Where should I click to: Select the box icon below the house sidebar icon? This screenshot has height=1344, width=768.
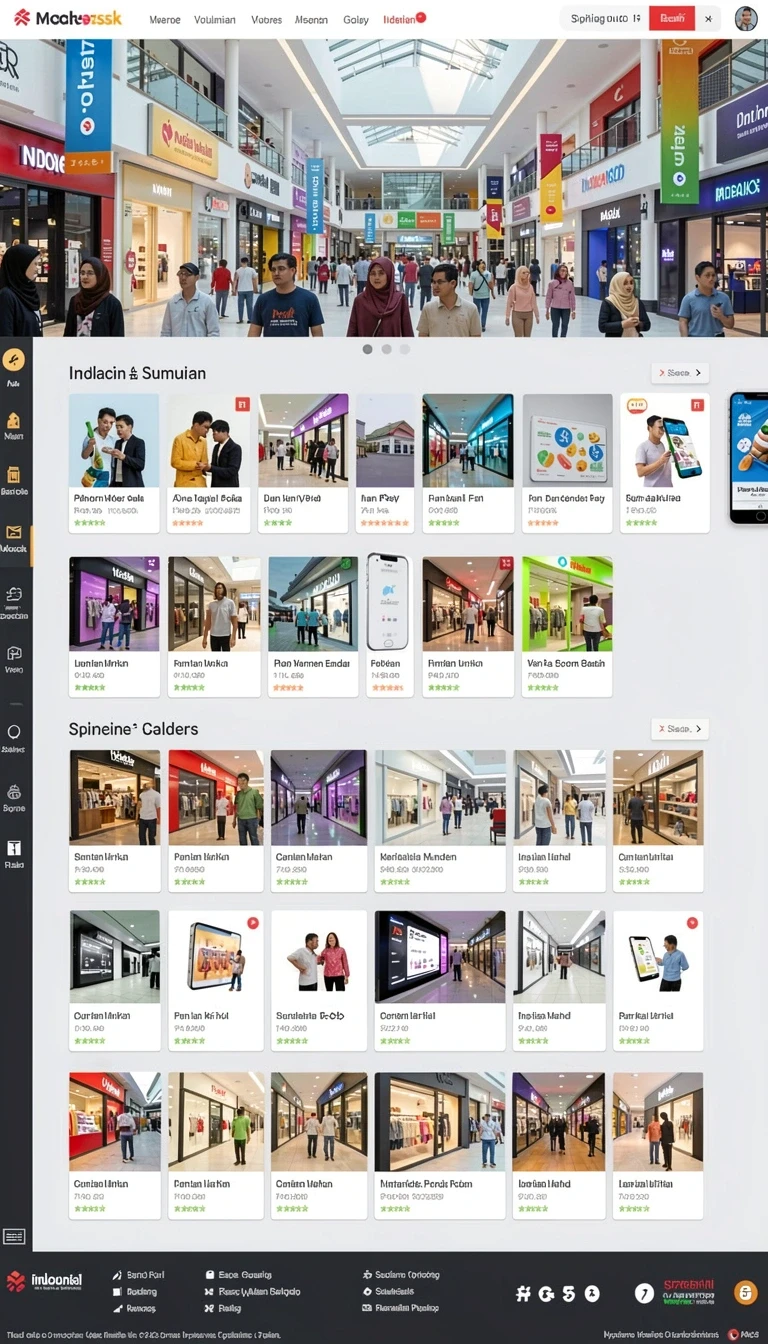[x=14, y=475]
